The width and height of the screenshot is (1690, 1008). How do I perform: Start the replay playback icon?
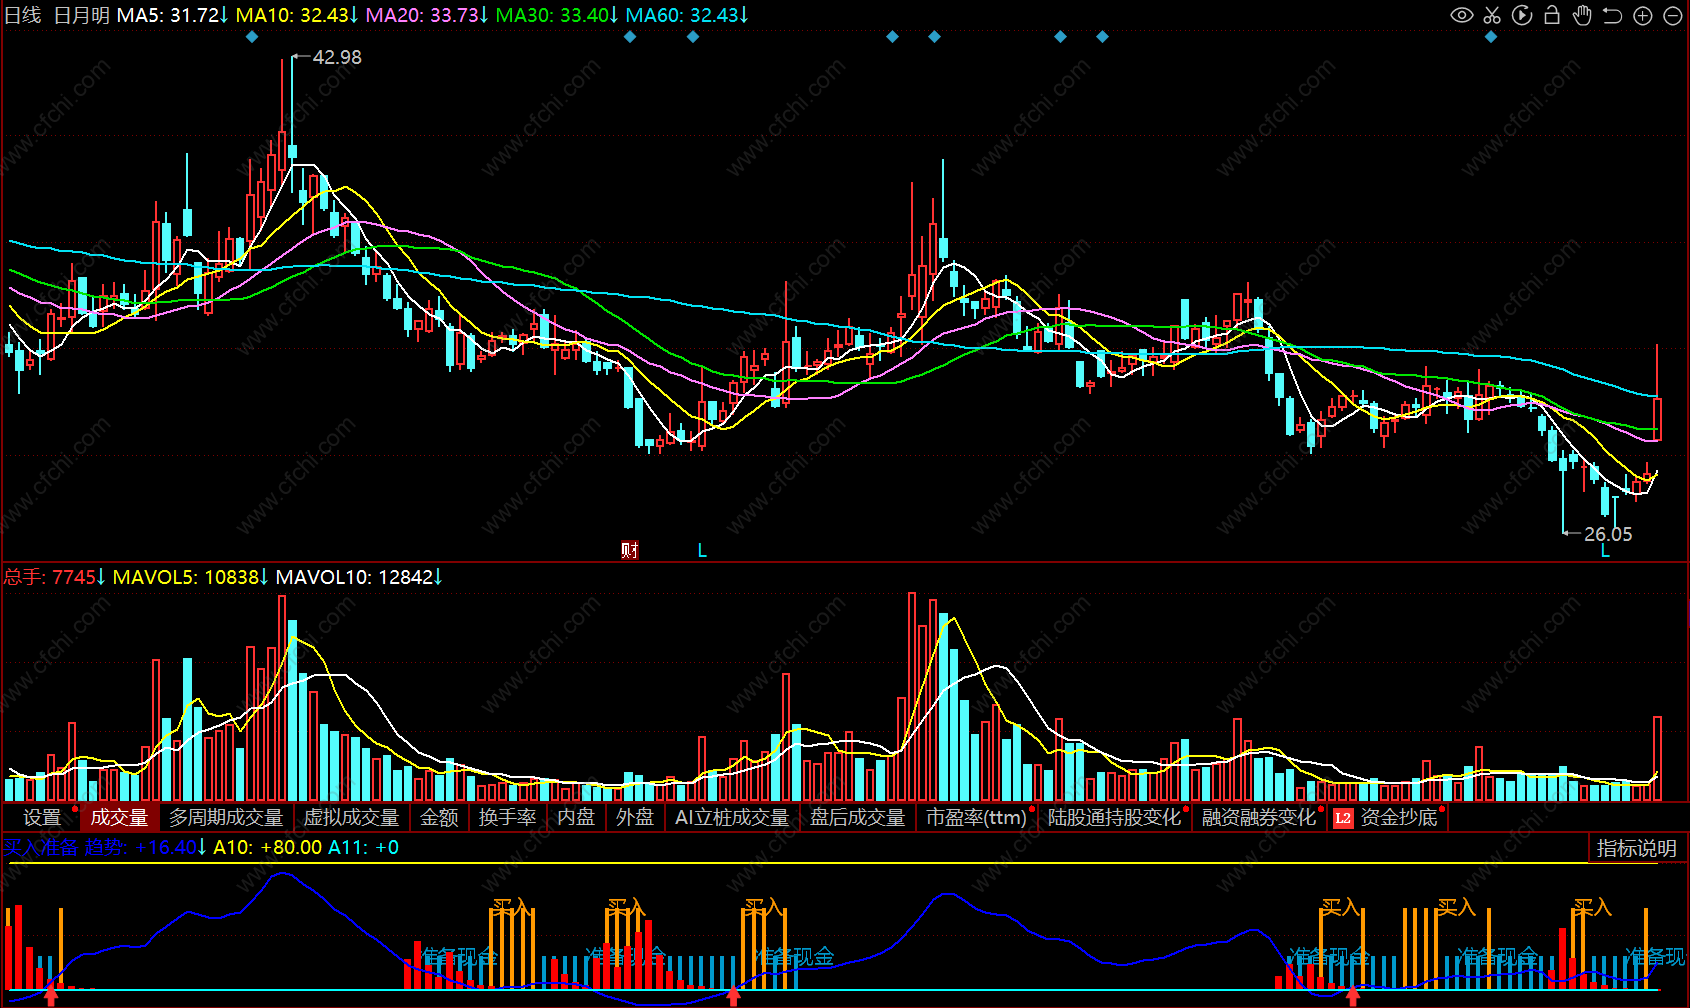pos(1522,15)
